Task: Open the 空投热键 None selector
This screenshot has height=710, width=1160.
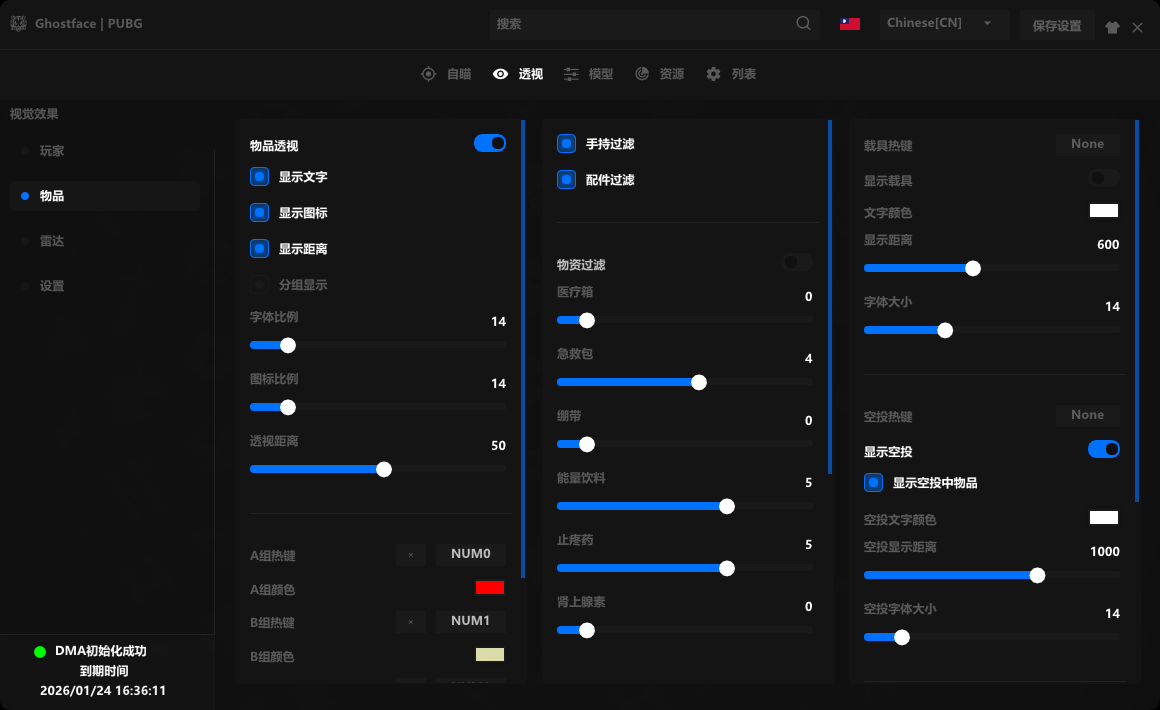Action: [1087, 415]
